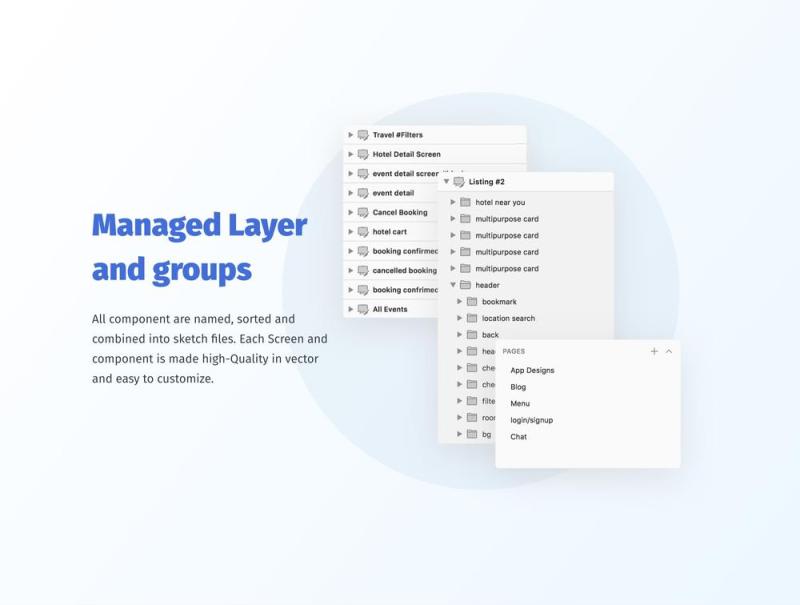Click the bookmark group folder icon
The width and height of the screenshot is (800, 605).
[x=472, y=301]
